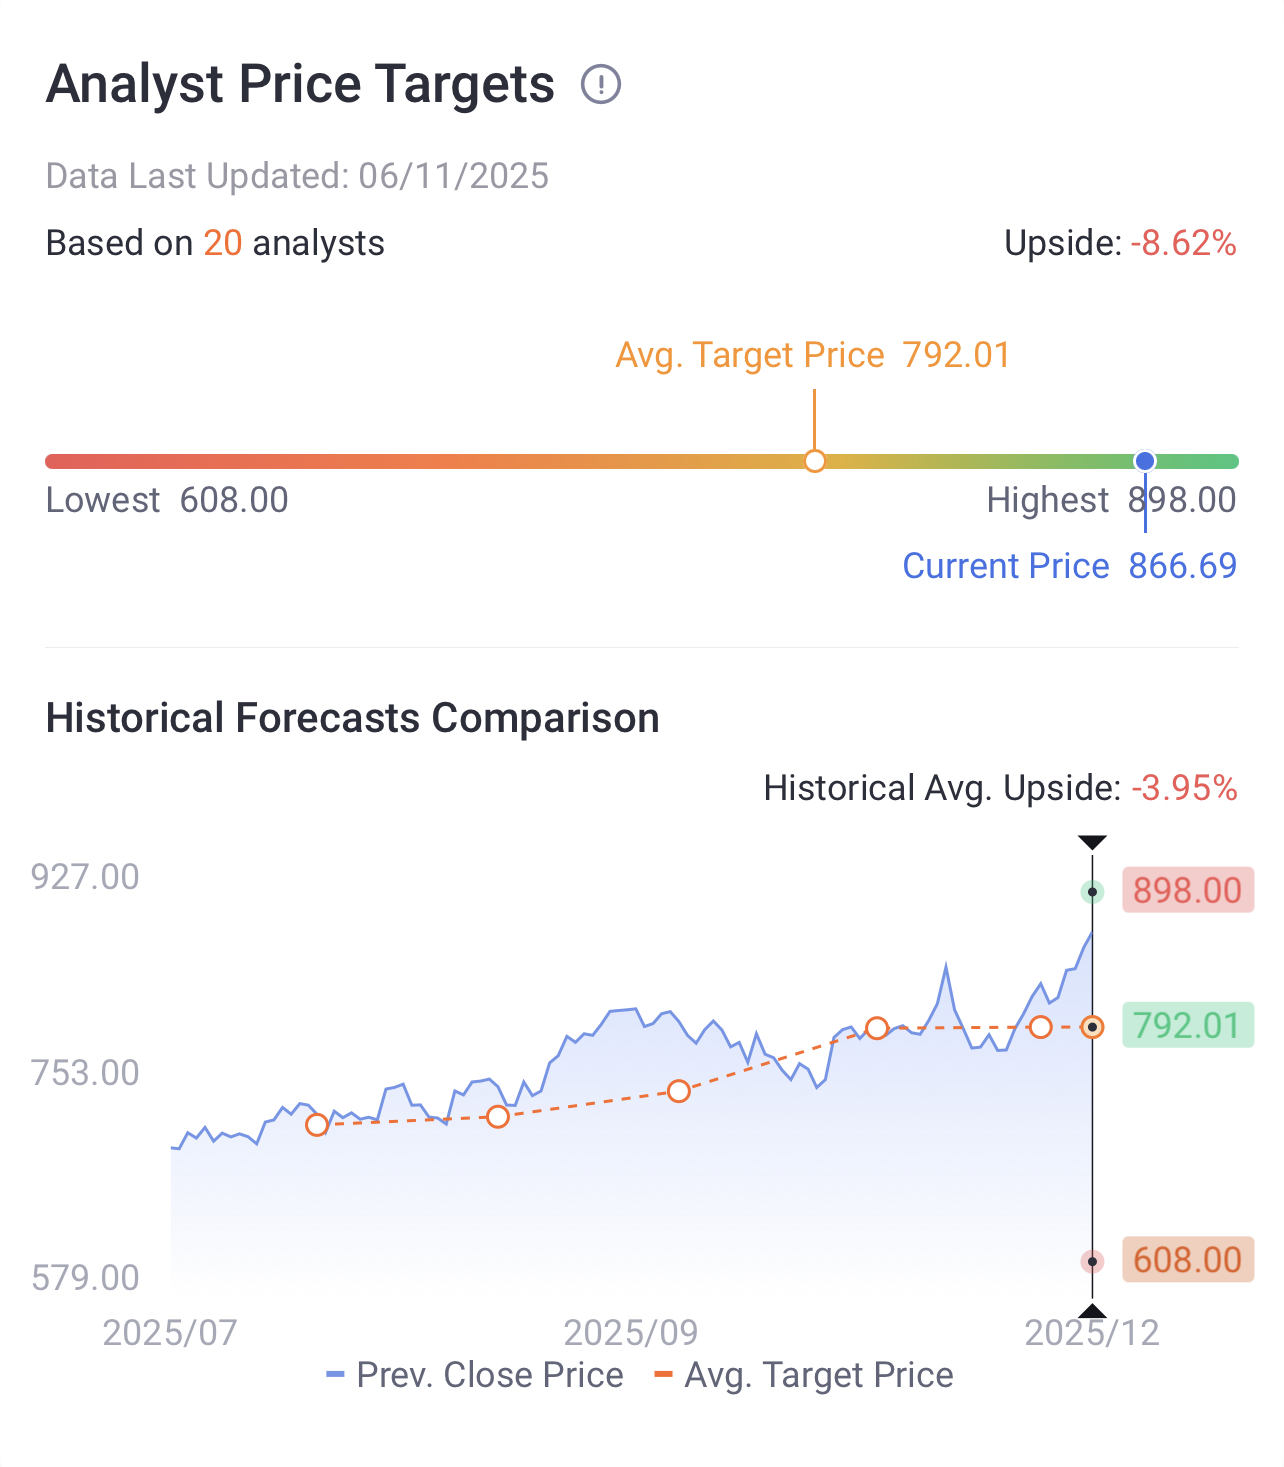
Task: Toggle the Prev. Close Price legend item
Action: point(475,1375)
